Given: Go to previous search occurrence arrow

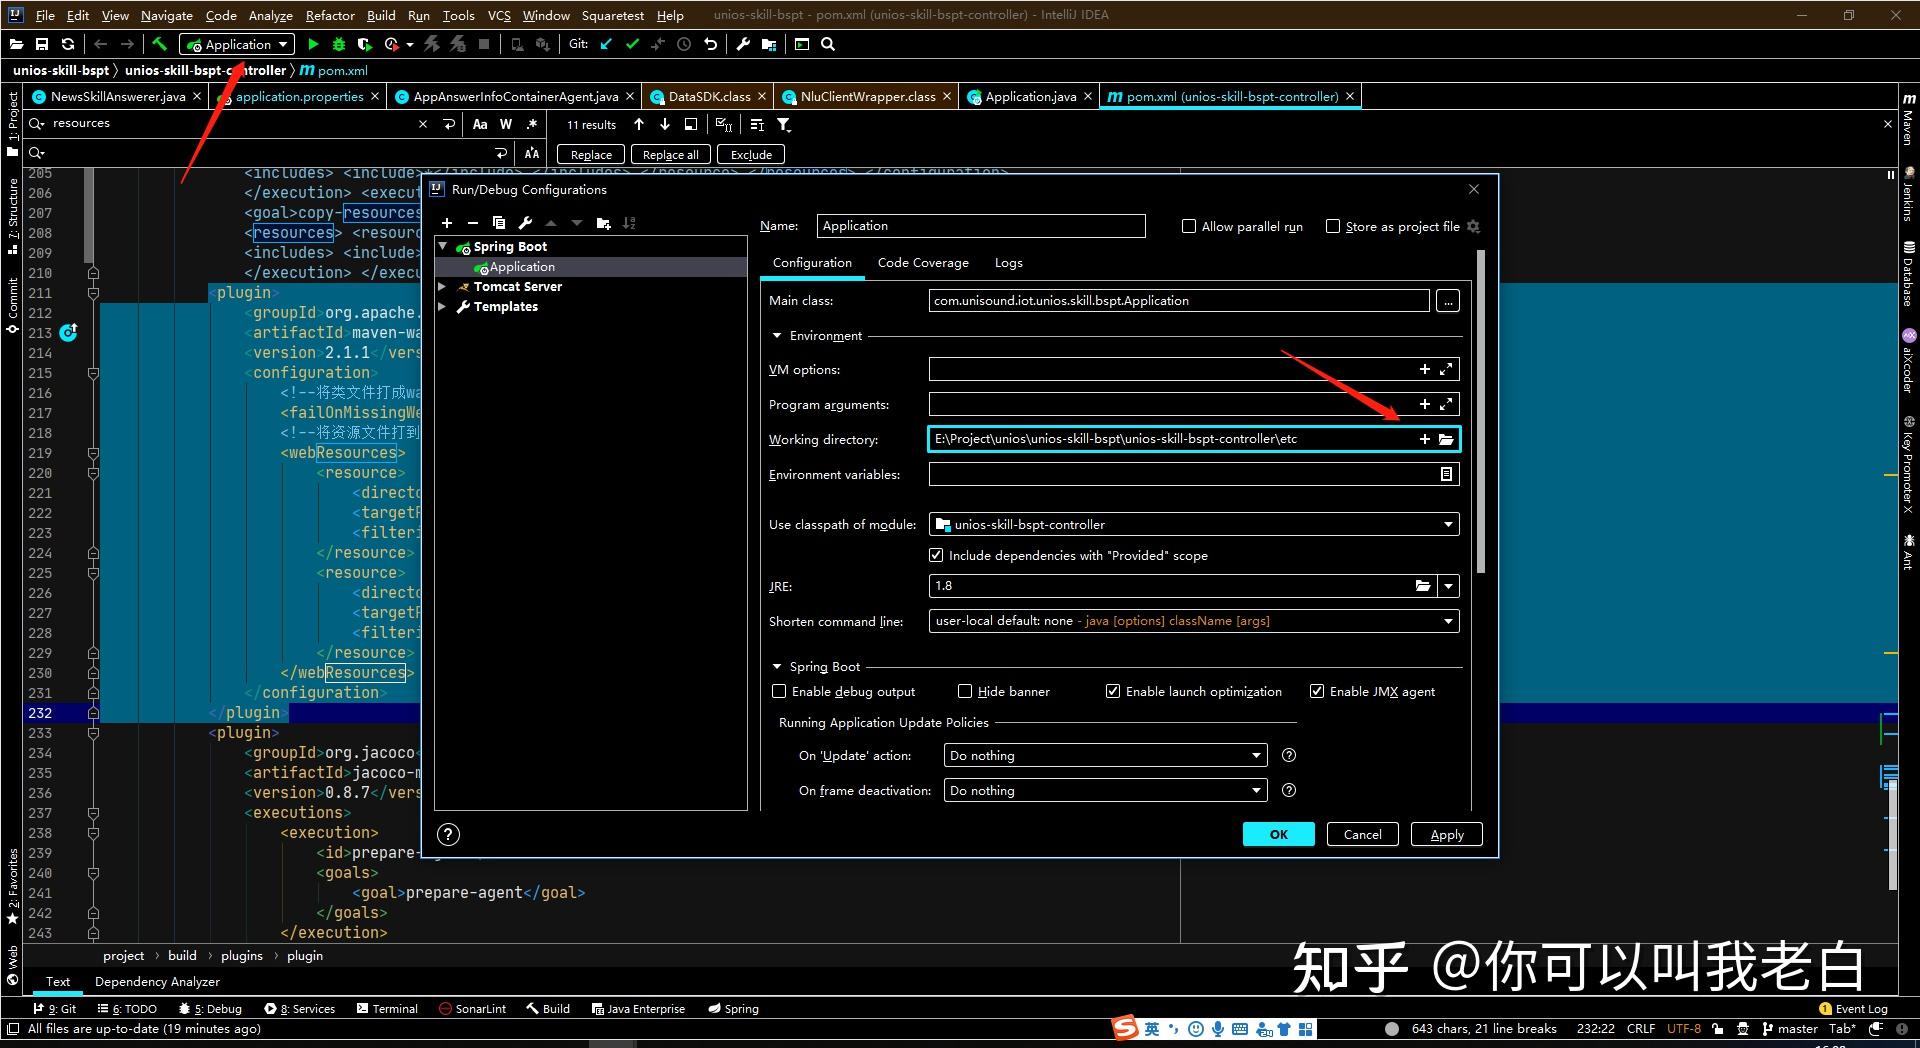Looking at the screenshot, I should pyautogui.click(x=639, y=124).
